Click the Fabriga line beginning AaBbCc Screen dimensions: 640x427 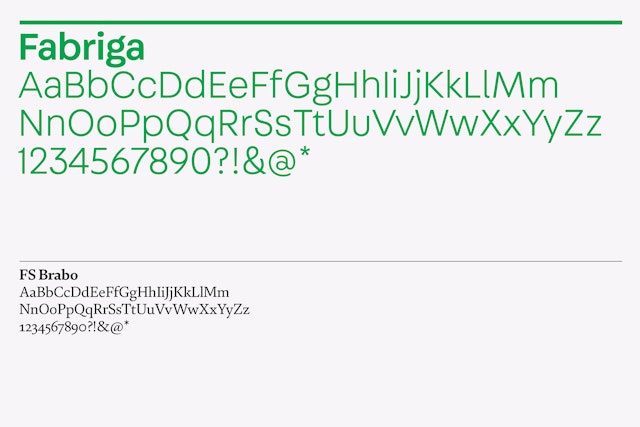289,87
